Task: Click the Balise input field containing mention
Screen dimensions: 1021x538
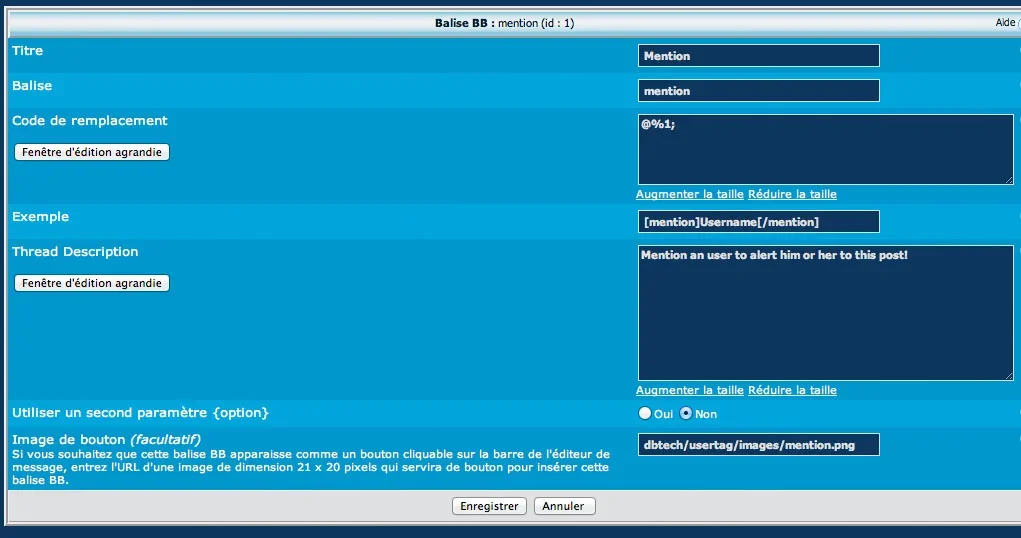Action: (x=759, y=91)
